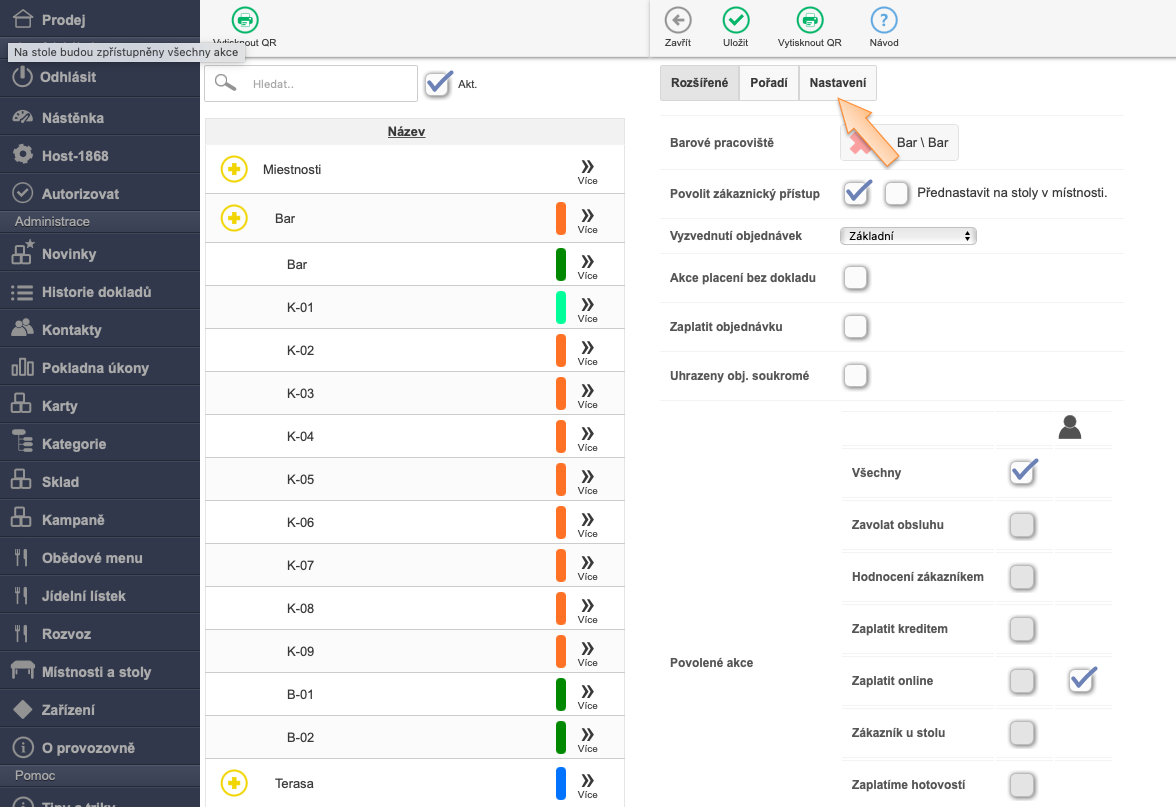Open the Návod help icon

pos(883,20)
